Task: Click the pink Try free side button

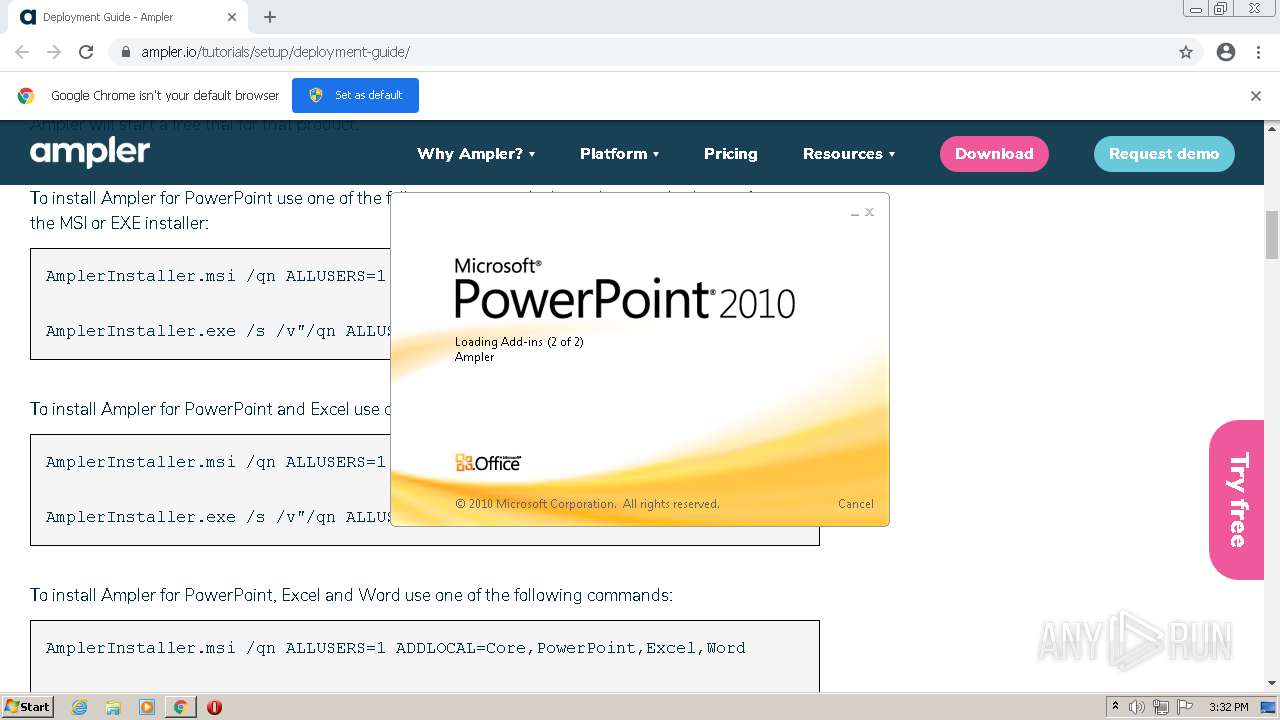Action: 1237,500
